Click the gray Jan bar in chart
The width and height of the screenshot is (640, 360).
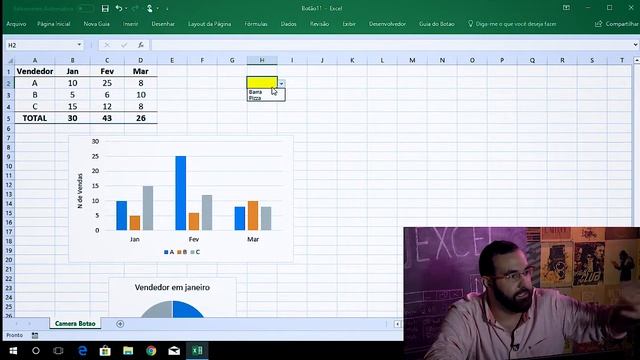[148, 208]
